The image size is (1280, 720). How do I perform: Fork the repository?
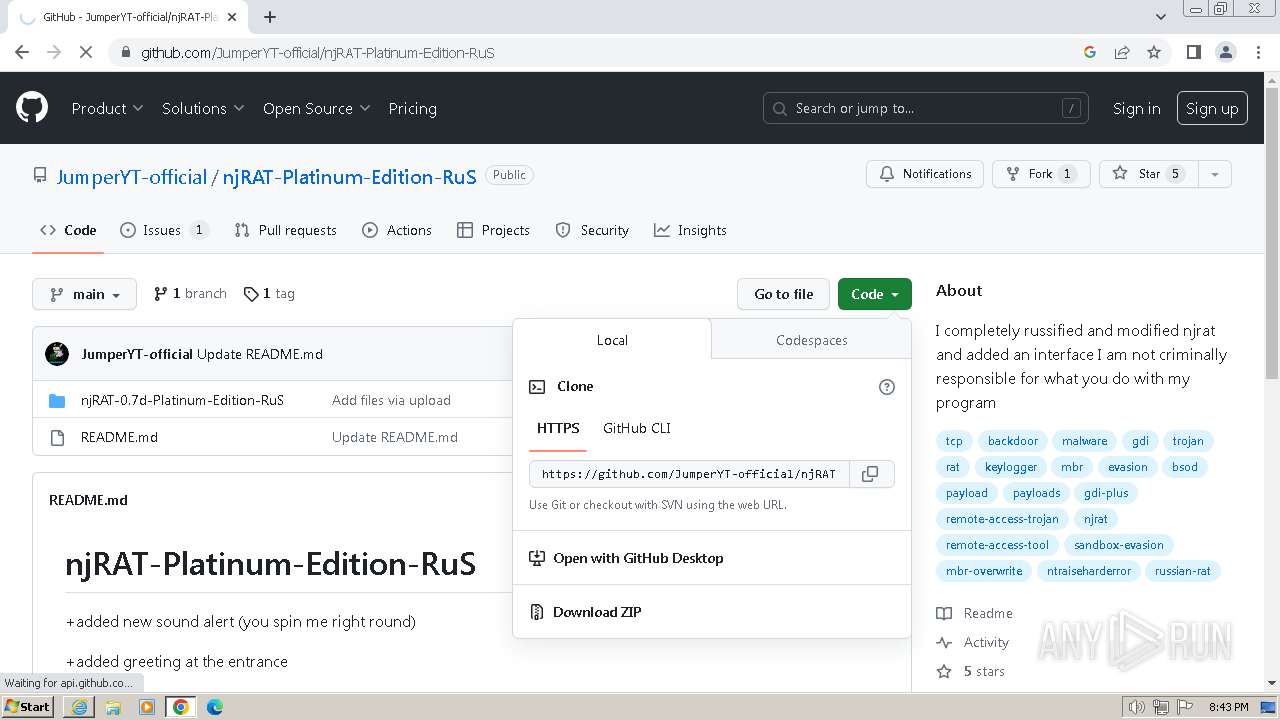tap(1040, 174)
